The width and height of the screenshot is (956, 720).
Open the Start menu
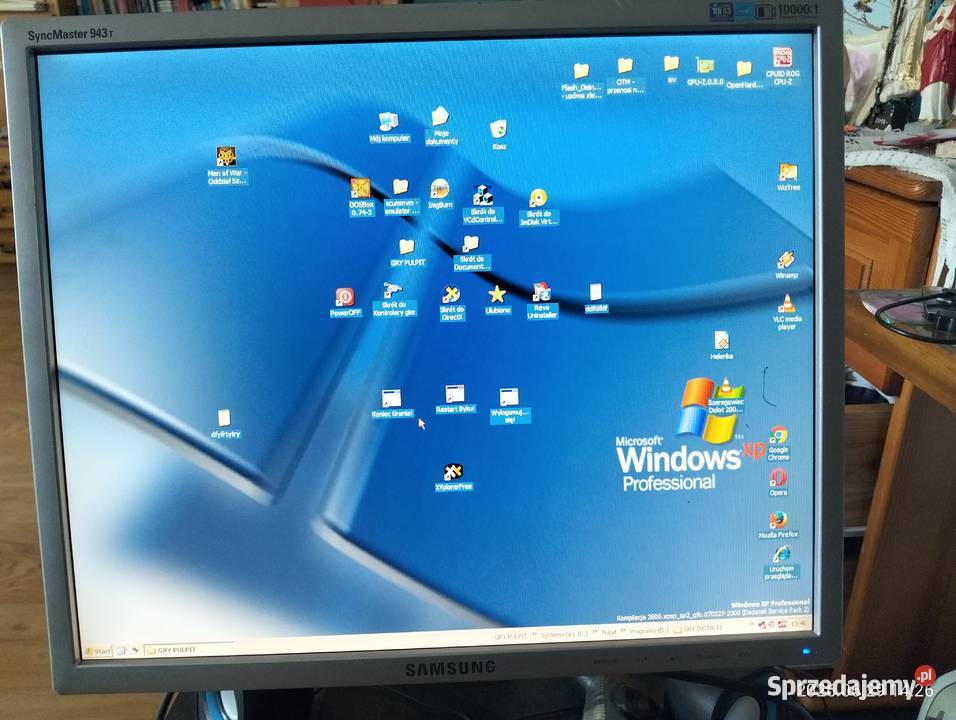[98, 651]
